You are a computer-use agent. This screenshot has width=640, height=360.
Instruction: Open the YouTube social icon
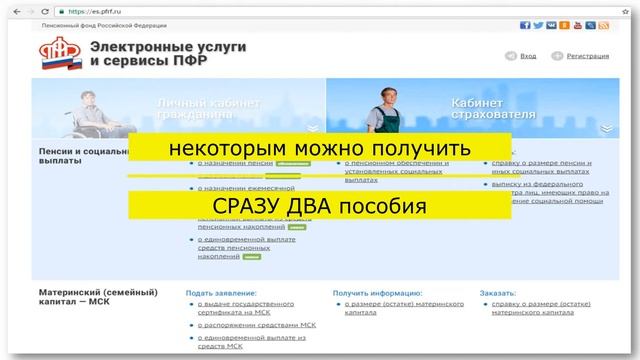point(577,25)
